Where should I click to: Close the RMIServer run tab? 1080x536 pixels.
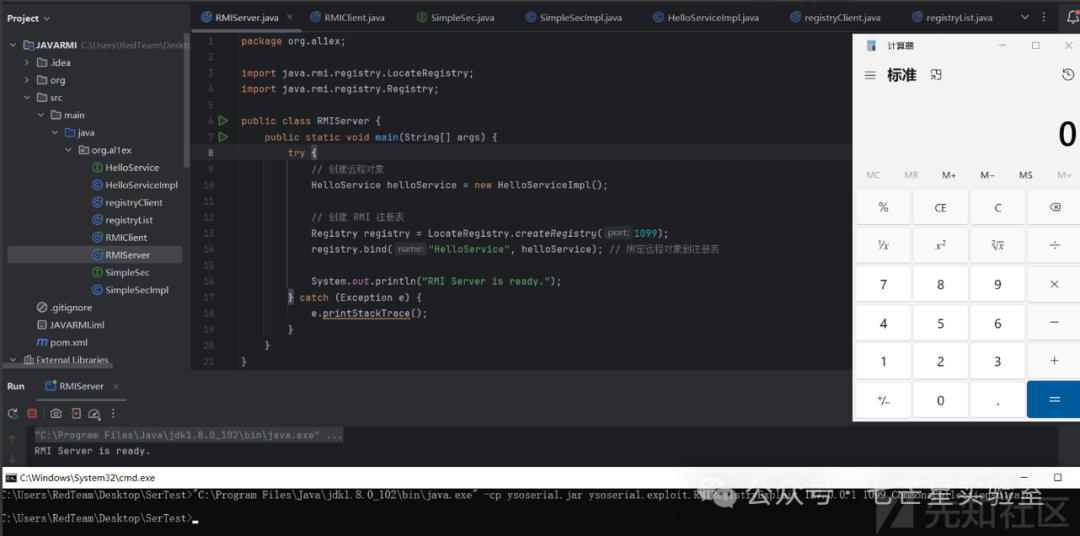(116, 386)
